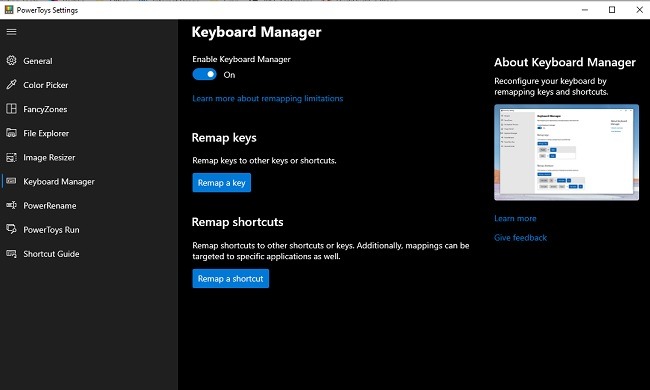
Task: Click the Remap a shortcut button
Action: click(230, 279)
